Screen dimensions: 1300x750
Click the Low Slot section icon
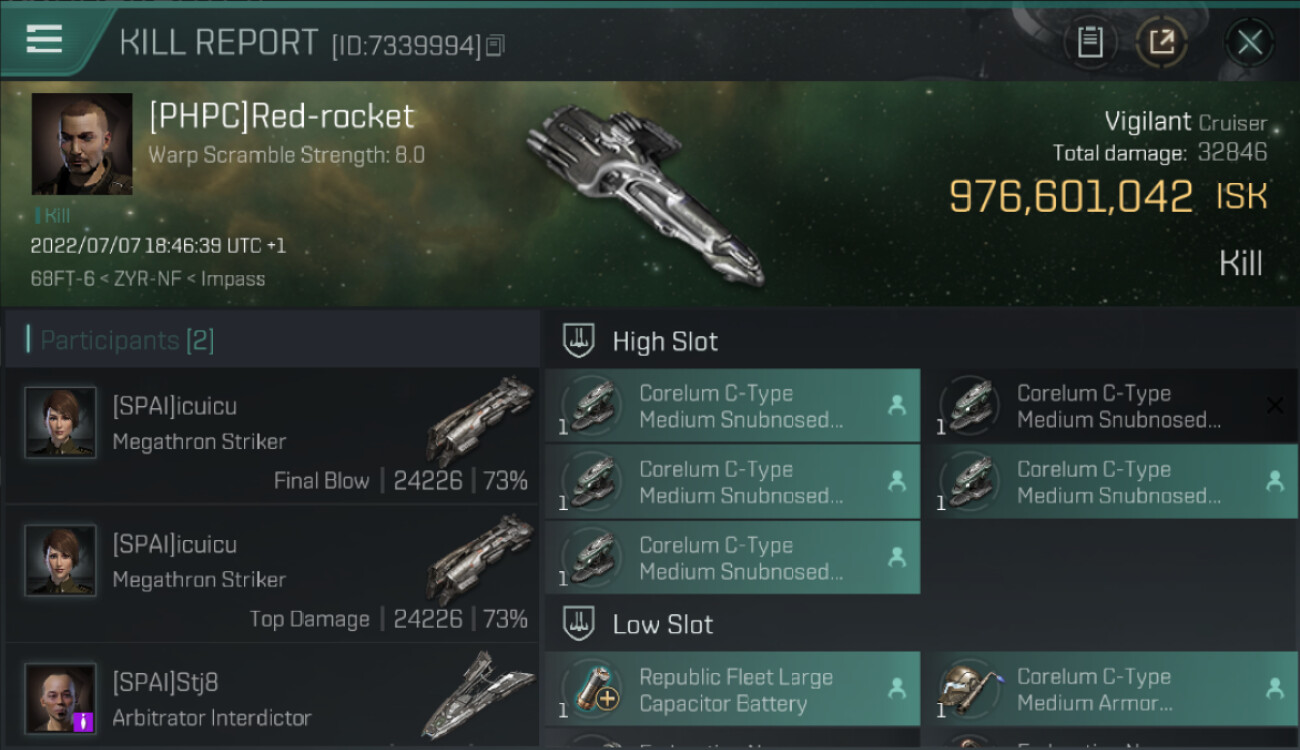tap(579, 624)
